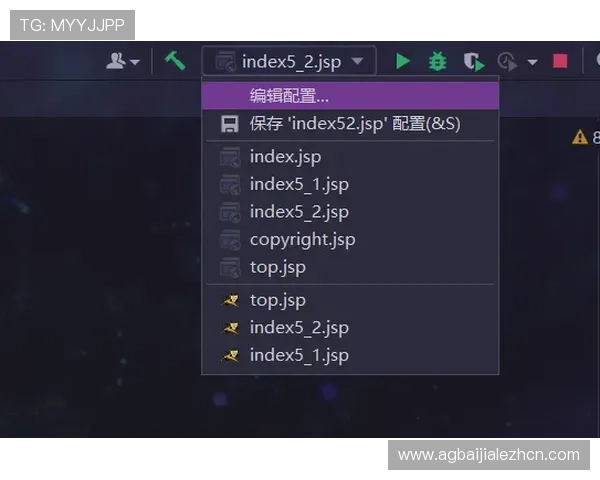The height and width of the screenshot is (480, 600).
Task: Collapse the index5_2.jsp run configuration dropdown
Action: click(x=289, y=61)
